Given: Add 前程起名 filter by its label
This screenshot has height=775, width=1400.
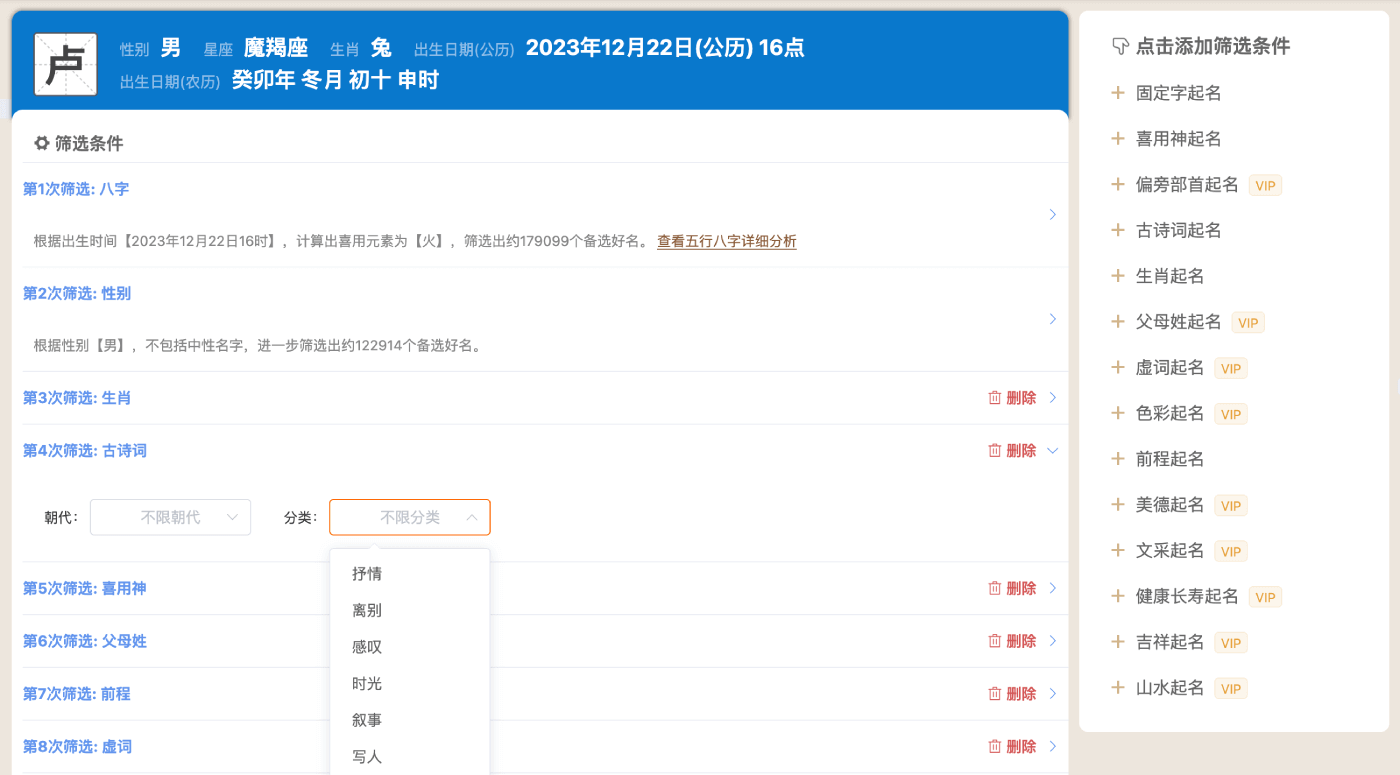Looking at the screenshot, I should click(1170, 459).
